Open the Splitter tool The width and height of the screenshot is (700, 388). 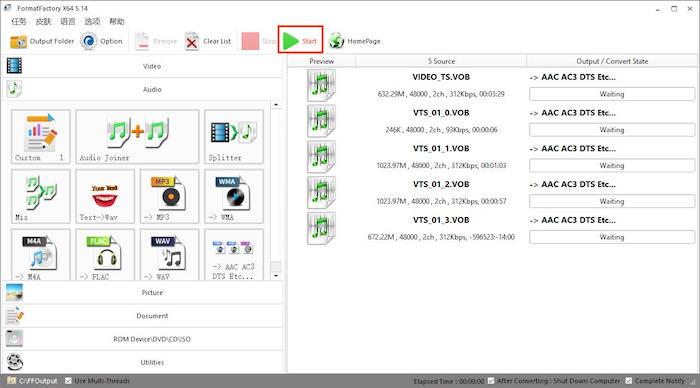point(234,137)
